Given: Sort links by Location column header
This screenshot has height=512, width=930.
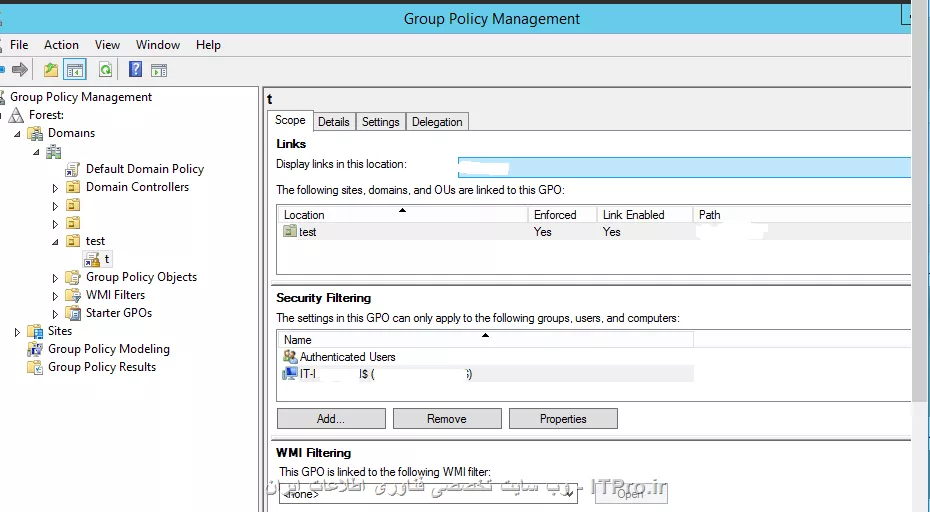Looking at the screenshot, I should 403,215.
